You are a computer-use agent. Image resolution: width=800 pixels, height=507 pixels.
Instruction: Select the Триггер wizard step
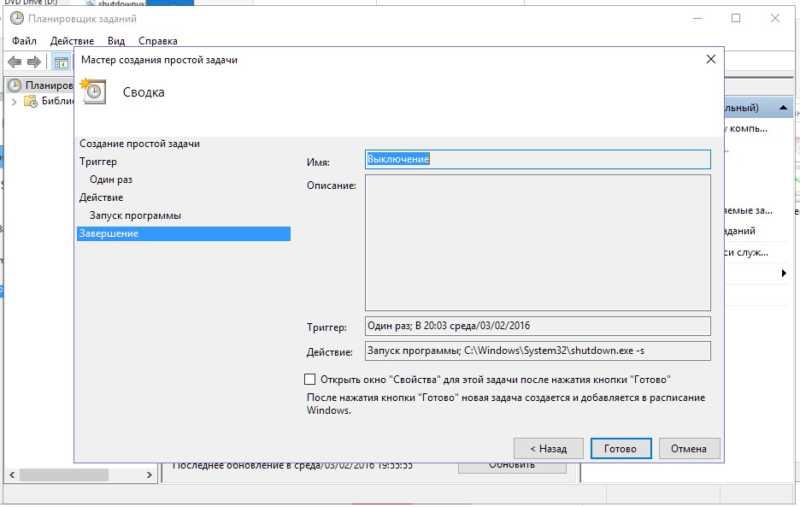click(98, 162)
